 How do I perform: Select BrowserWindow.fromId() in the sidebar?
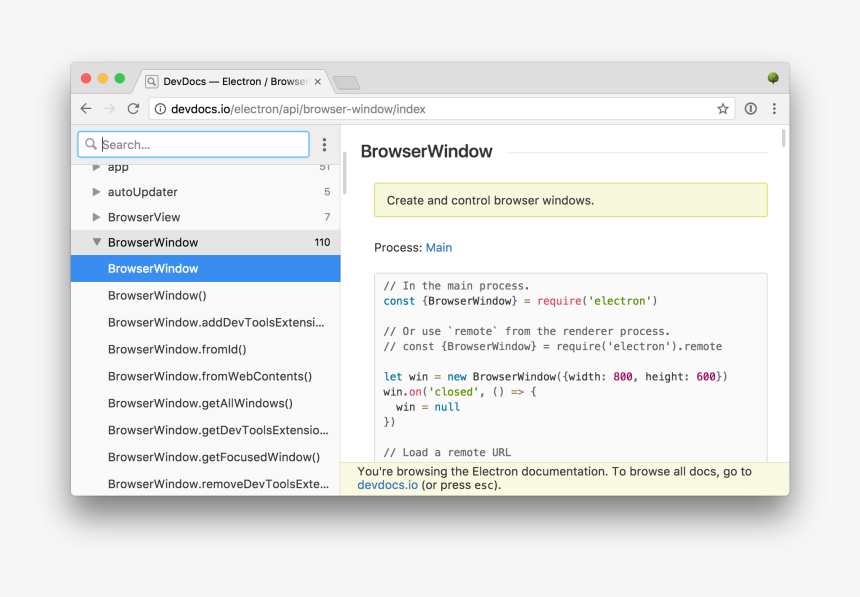[177, 350]
